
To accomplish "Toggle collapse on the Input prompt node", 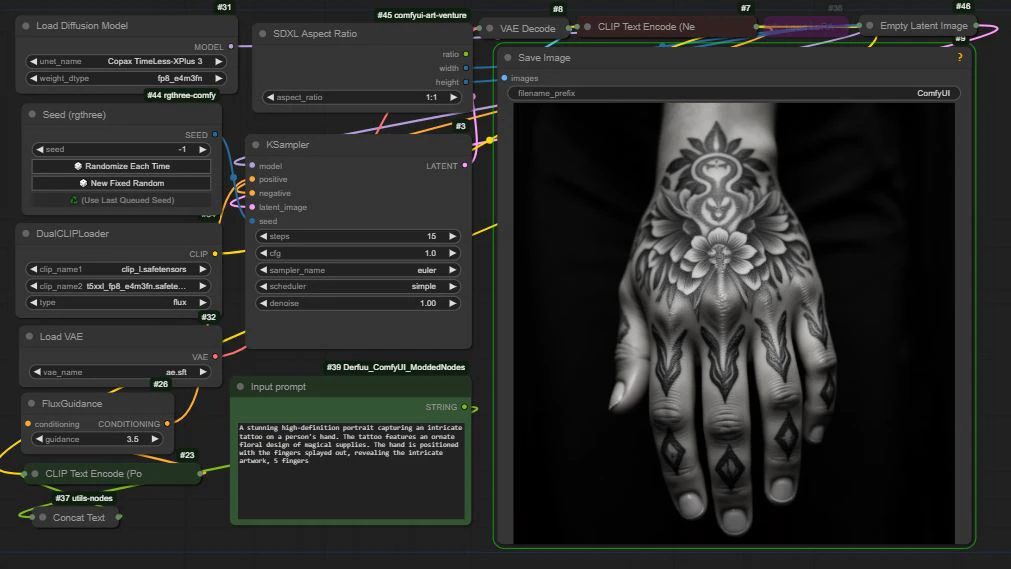I will click(240, 387).
